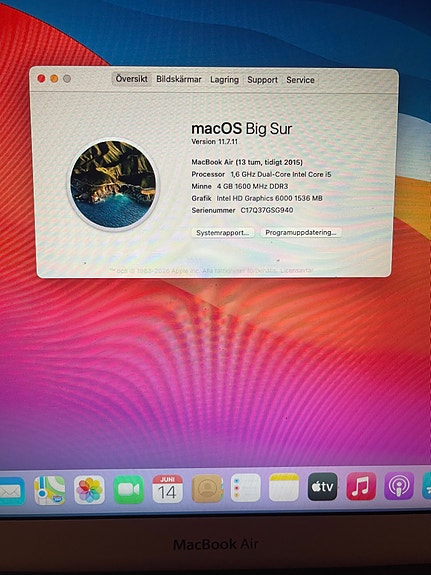Screen dimensions: 431x575
Task: Click the Programuppdatering... button
Action: click(x=301, y=232)
